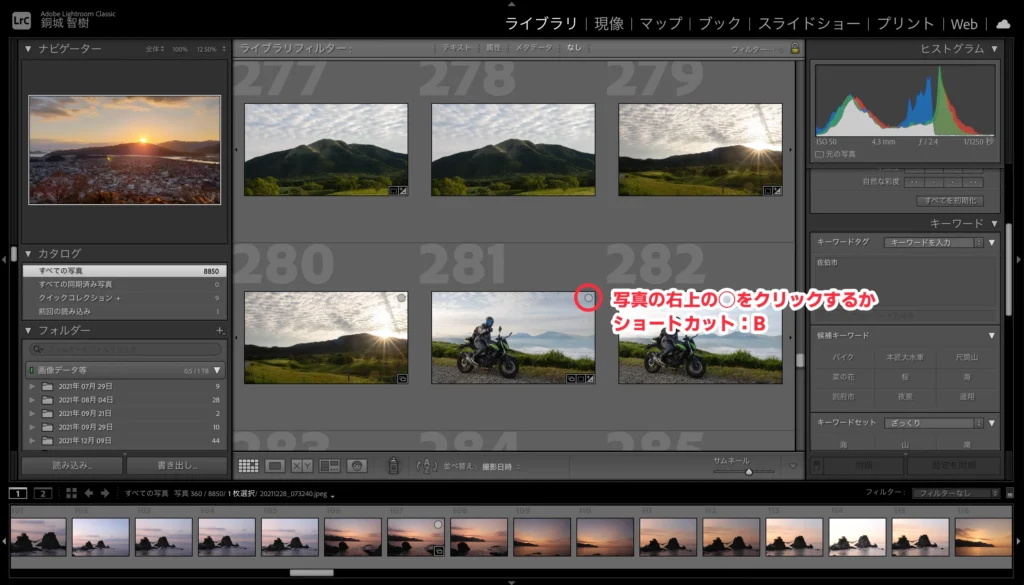The width and height of the screenshot is (1024, 585).
Task: Open the マップ module tab
Action: point(660,23)
